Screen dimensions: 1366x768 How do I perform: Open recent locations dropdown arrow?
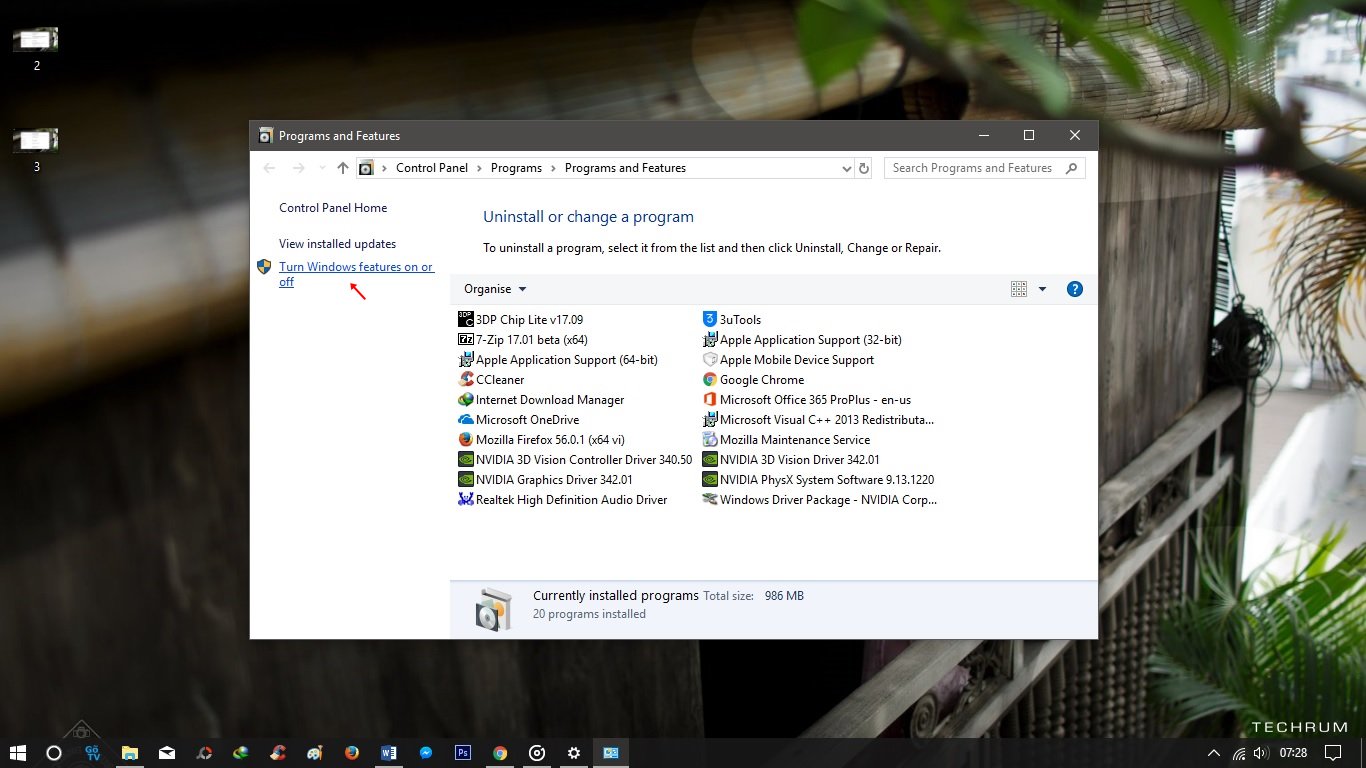point(321,168)
